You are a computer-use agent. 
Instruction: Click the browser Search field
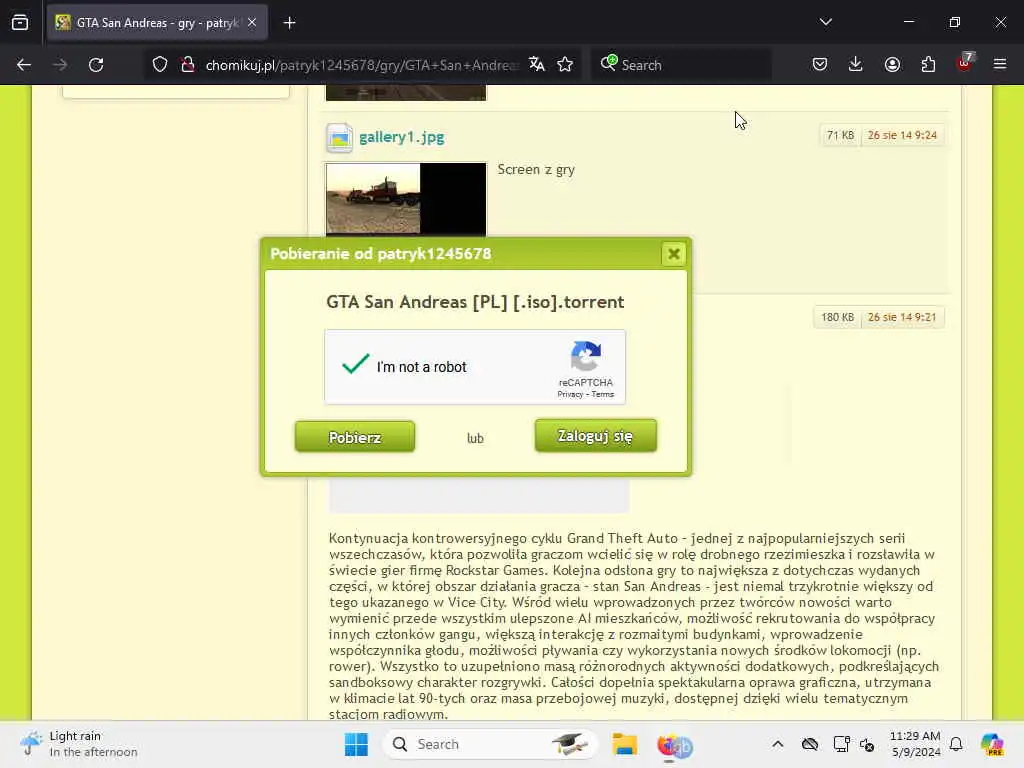tap(681, 65)
